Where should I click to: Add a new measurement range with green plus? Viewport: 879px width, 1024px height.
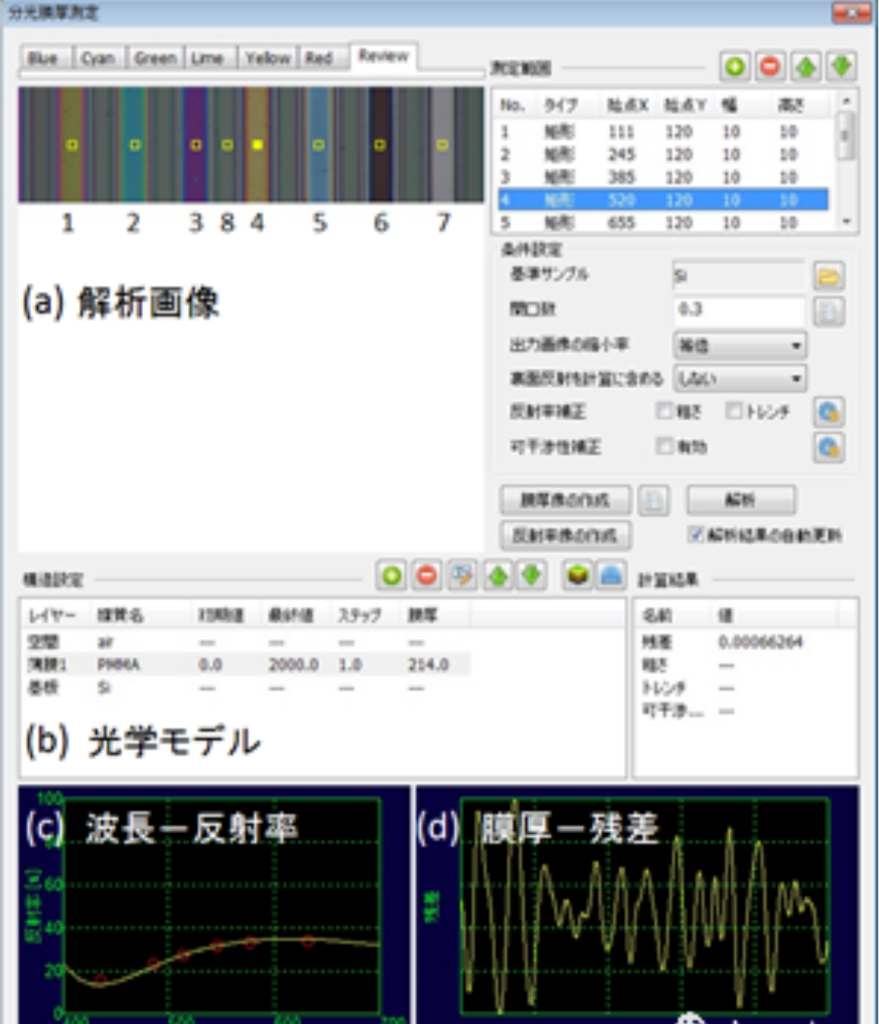[x=736, y=67]
